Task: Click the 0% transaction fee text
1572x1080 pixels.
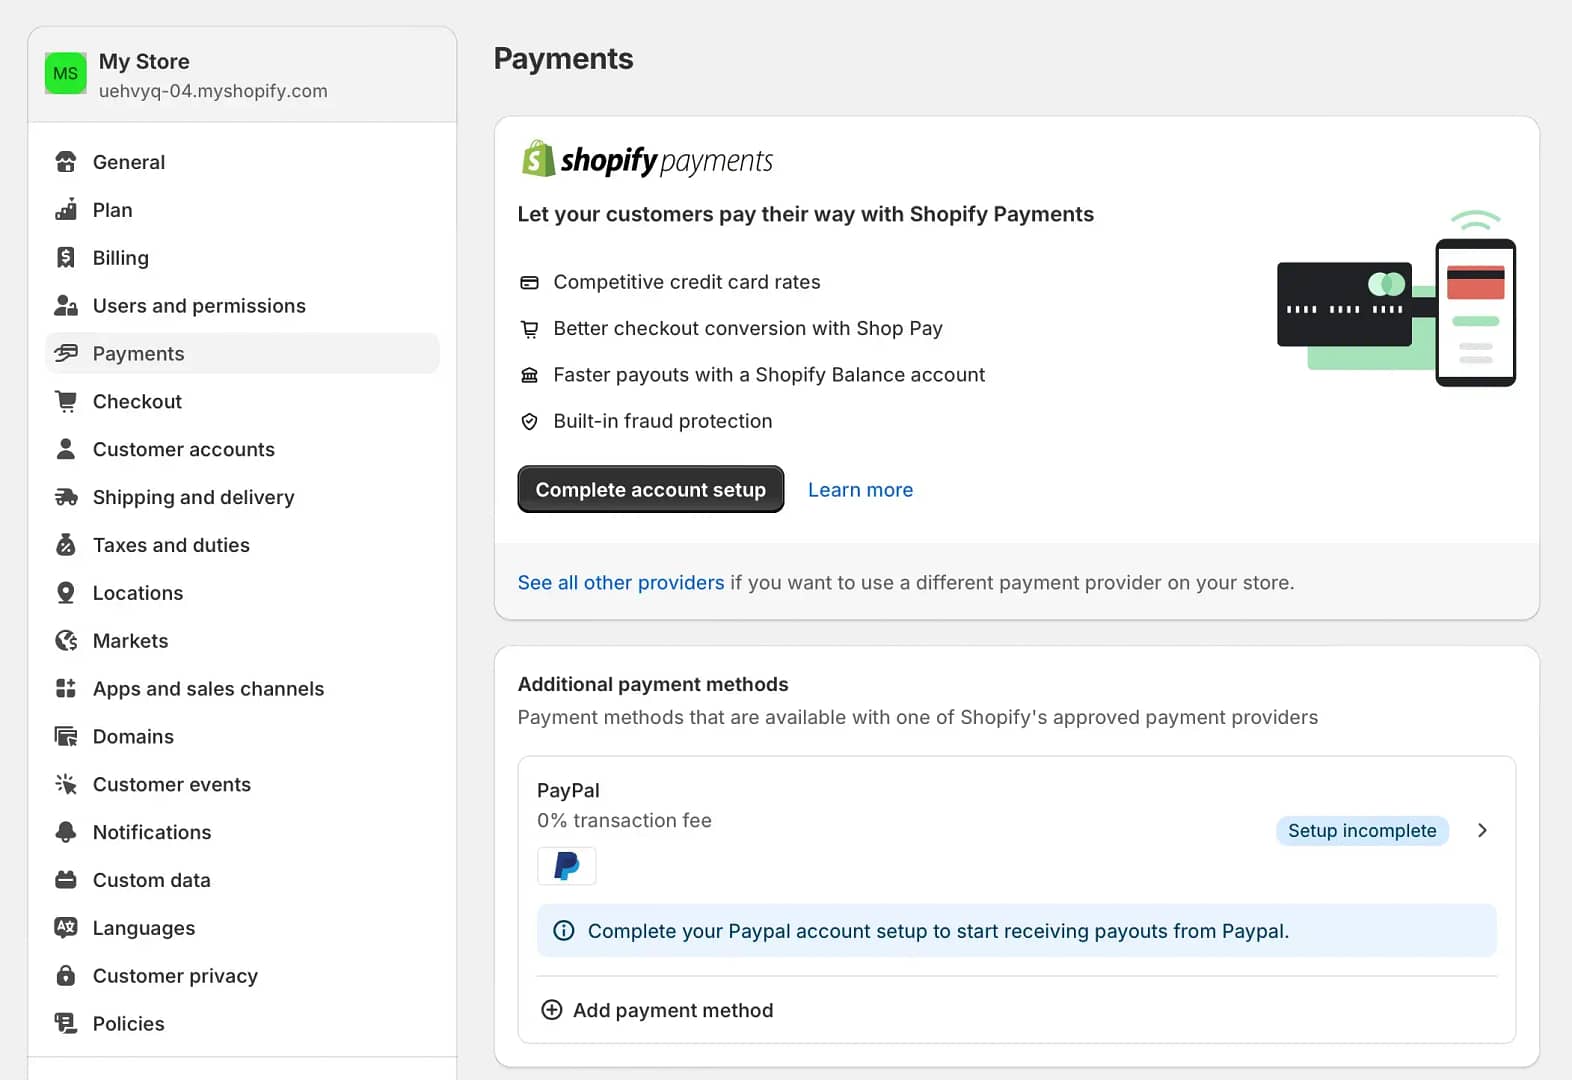Action: coord(624,821)
